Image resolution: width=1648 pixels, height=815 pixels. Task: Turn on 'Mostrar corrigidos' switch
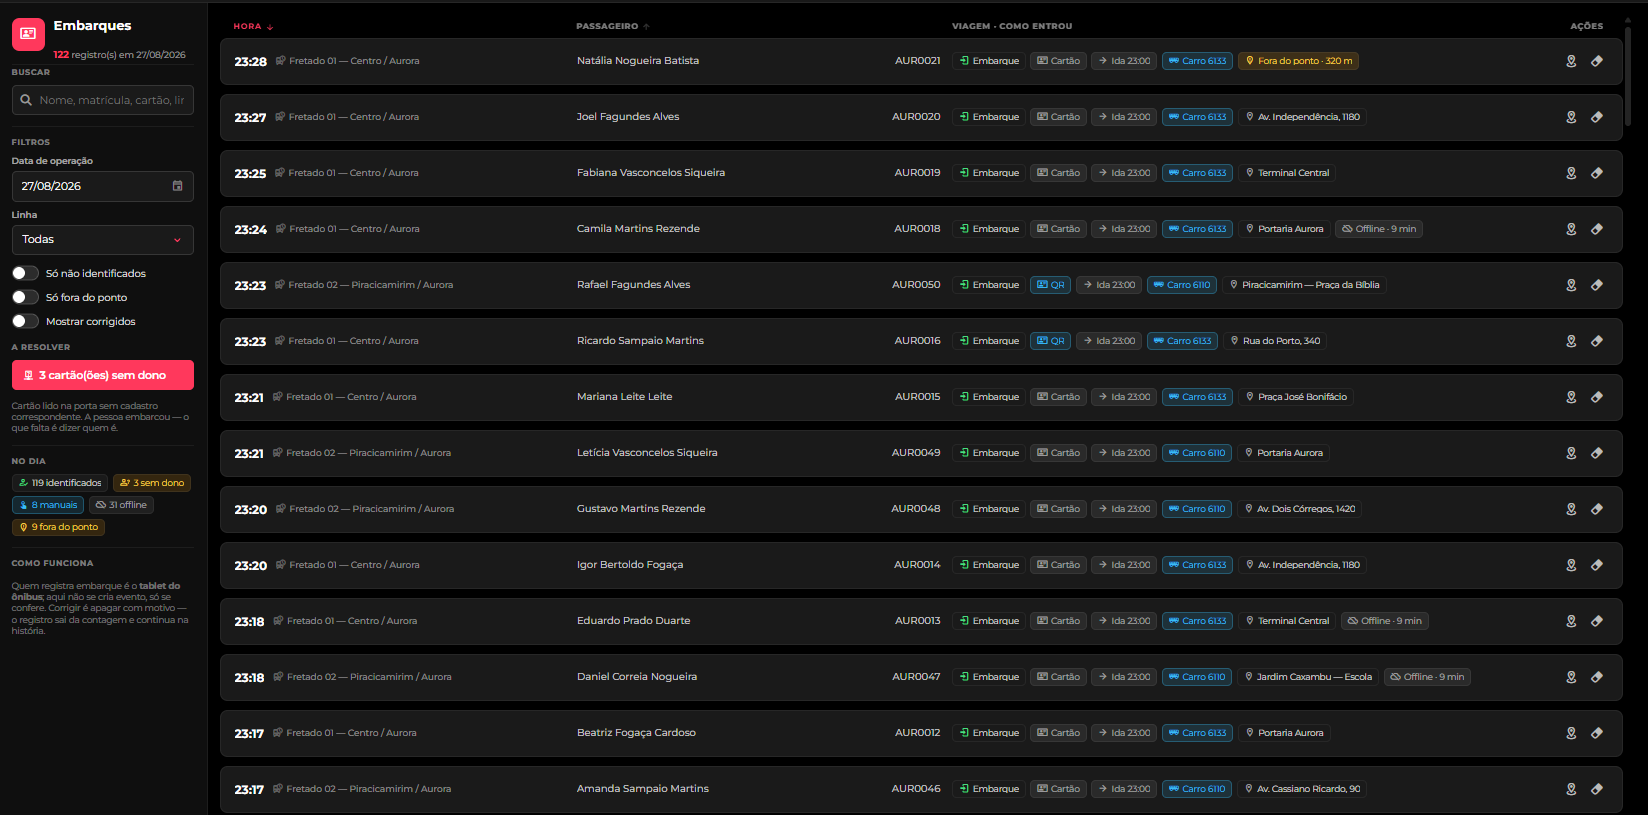(25, 321)
